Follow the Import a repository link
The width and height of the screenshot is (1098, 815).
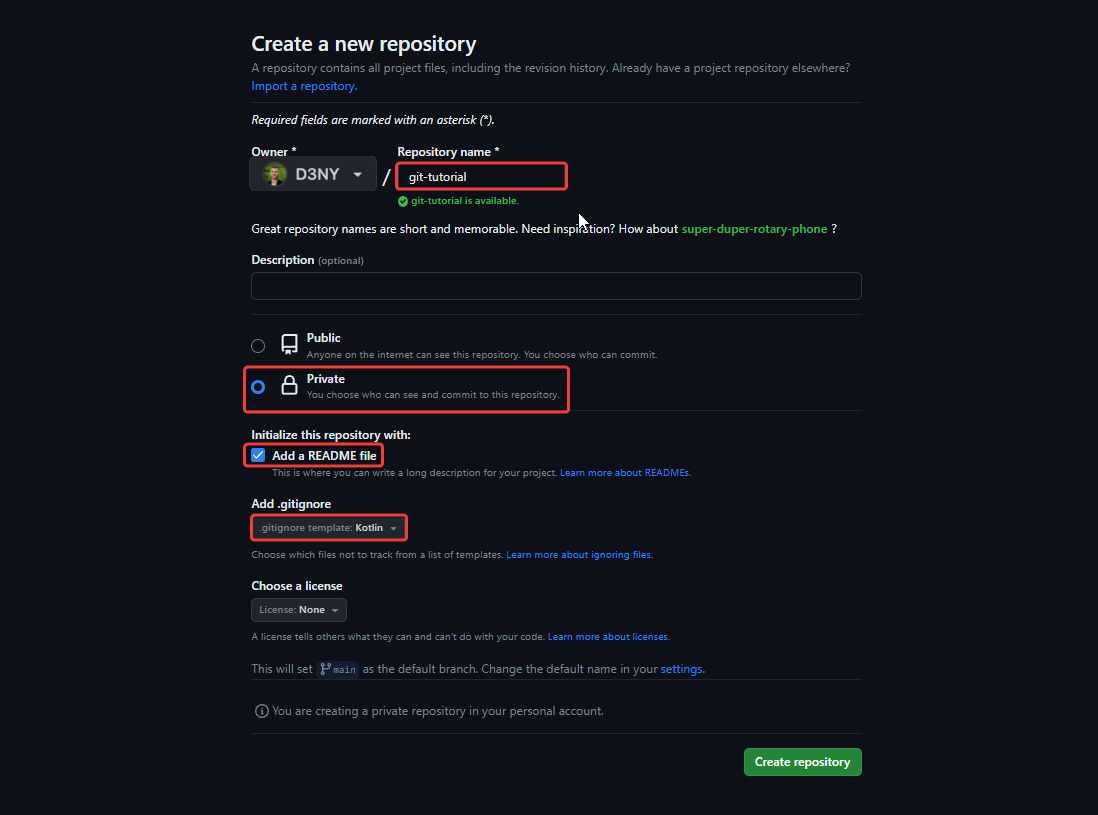[304, 86]
